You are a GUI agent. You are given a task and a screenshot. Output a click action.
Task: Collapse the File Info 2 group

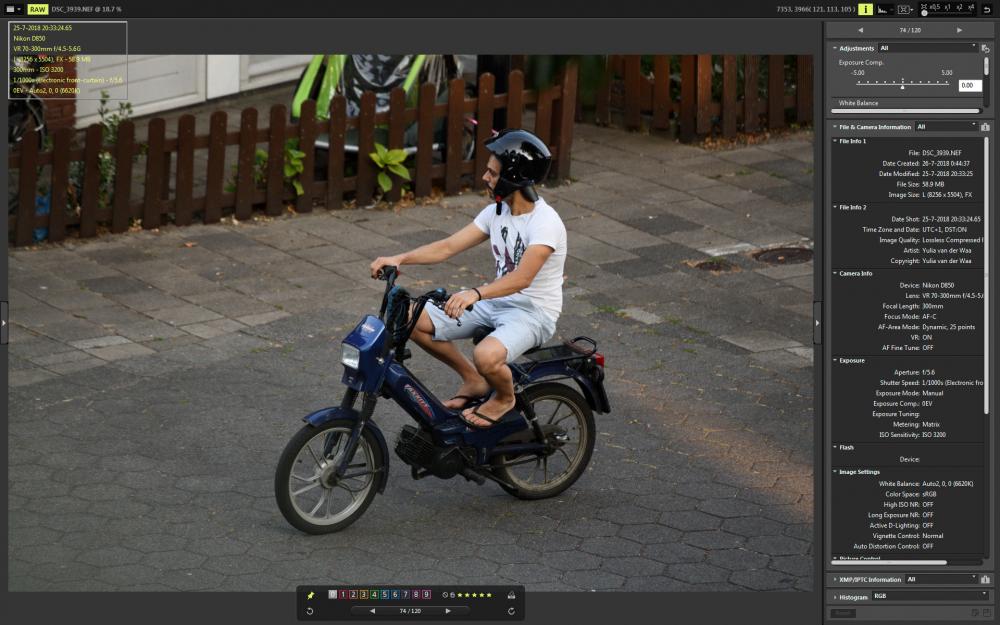coord(835,207)
